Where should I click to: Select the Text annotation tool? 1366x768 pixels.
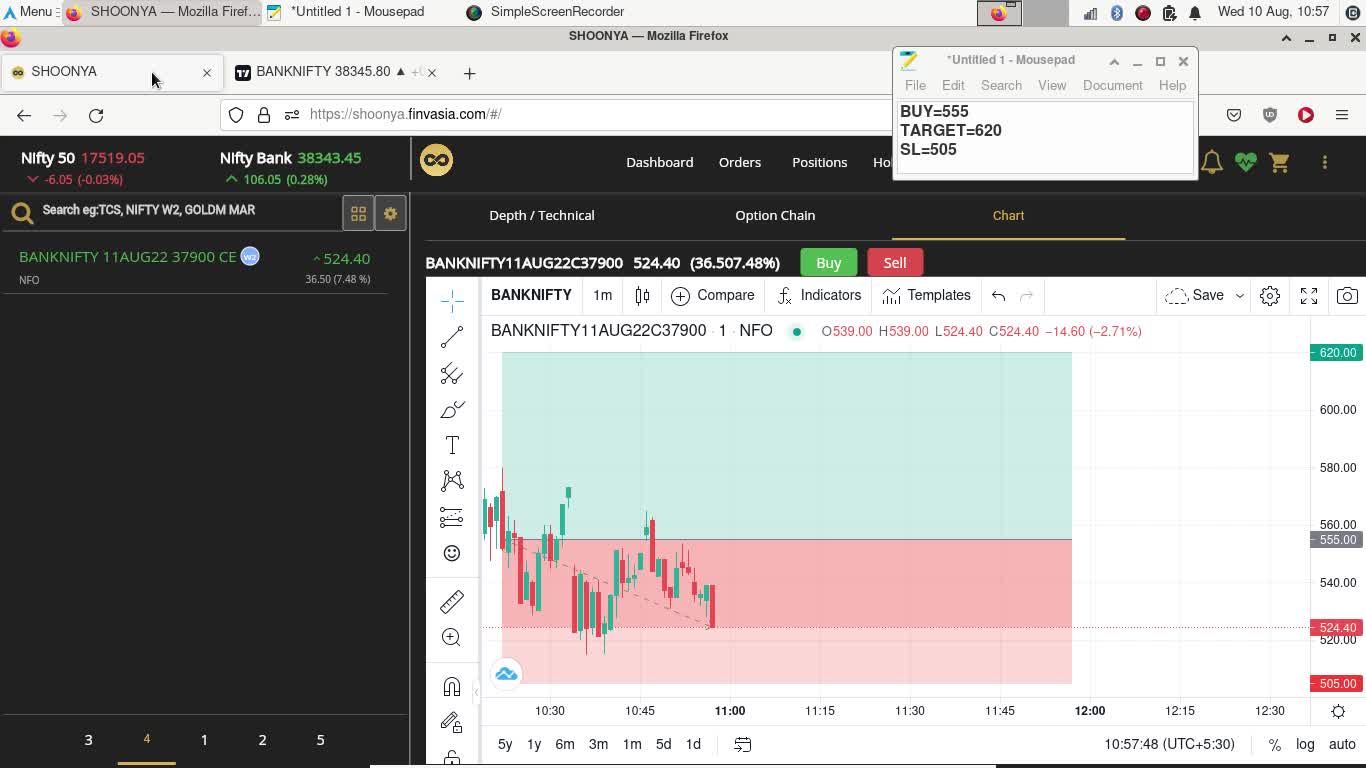[452, 445]
